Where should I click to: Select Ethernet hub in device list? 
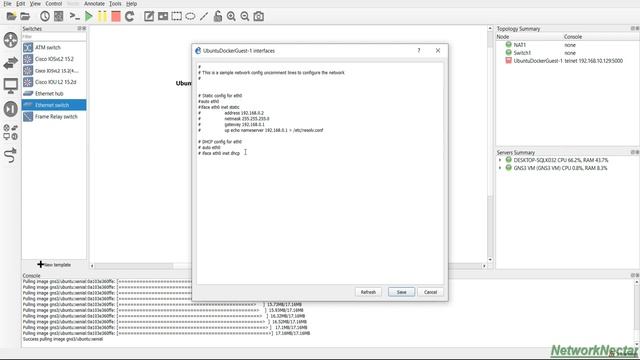click(54, 93)
